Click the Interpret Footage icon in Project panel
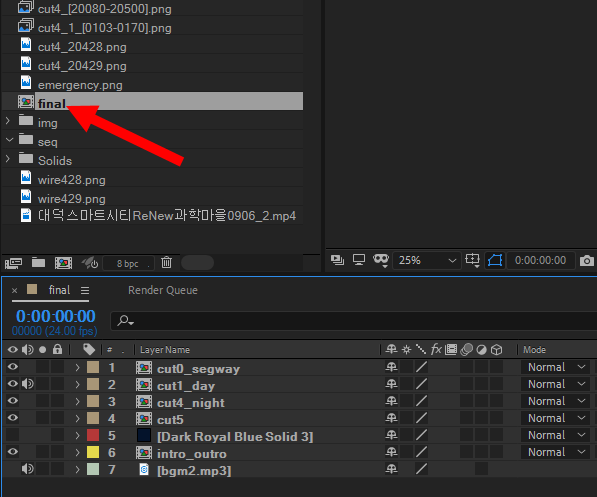Image resolution: width=597 pixels, height=497 pixels. tap(13, 263)
